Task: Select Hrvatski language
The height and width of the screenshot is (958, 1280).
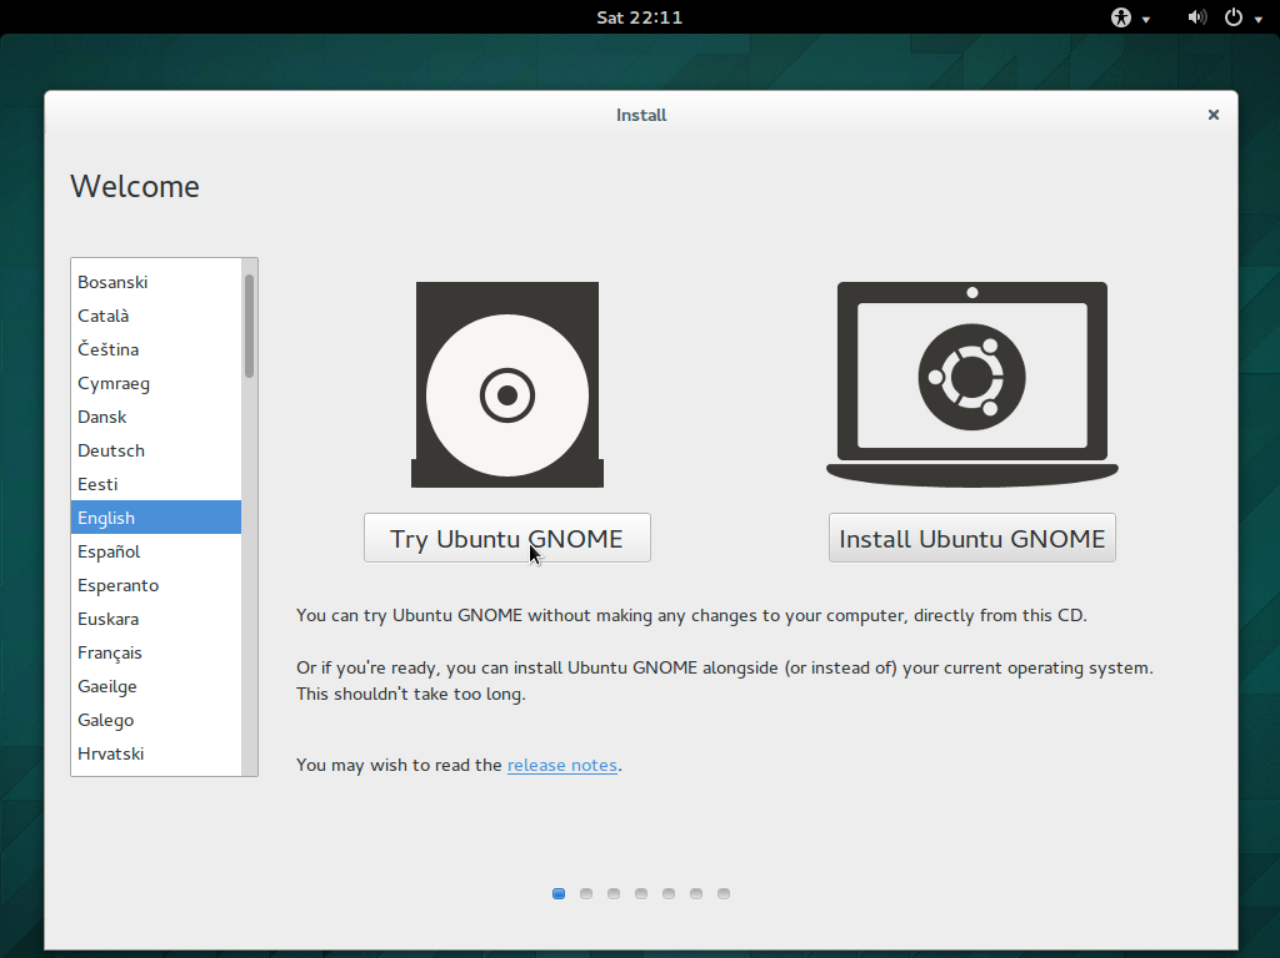Action: (x=156, y=754)
